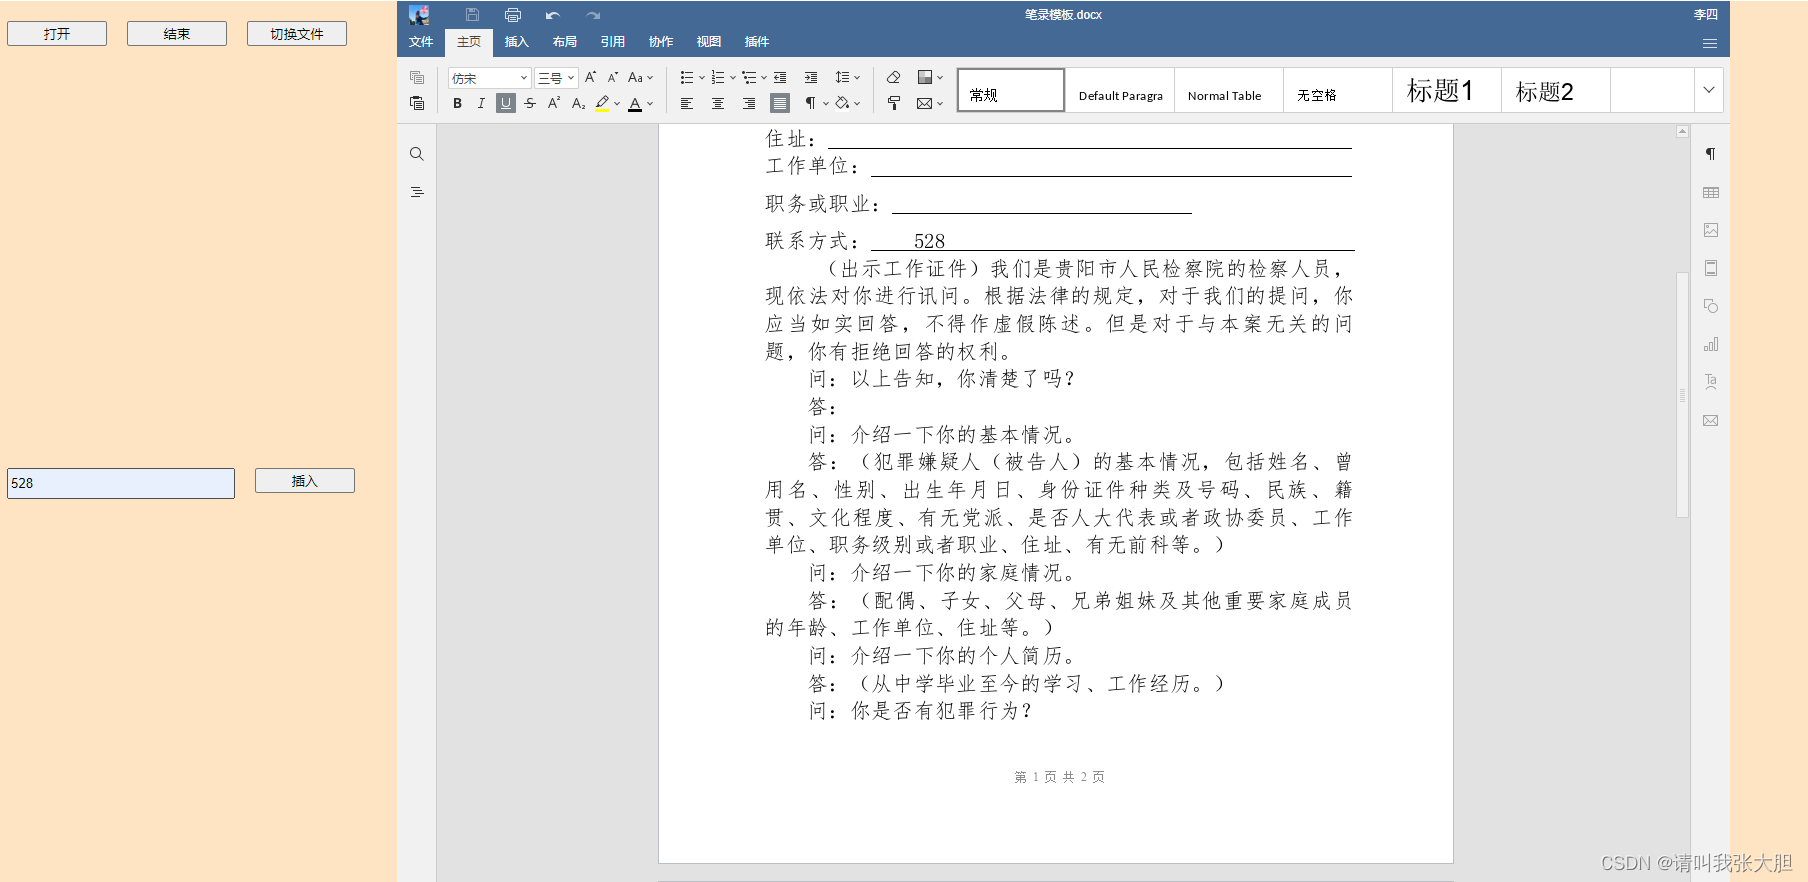
Task: Switch to the 引用 ribbon tab
Action: (x=613, y=42)
